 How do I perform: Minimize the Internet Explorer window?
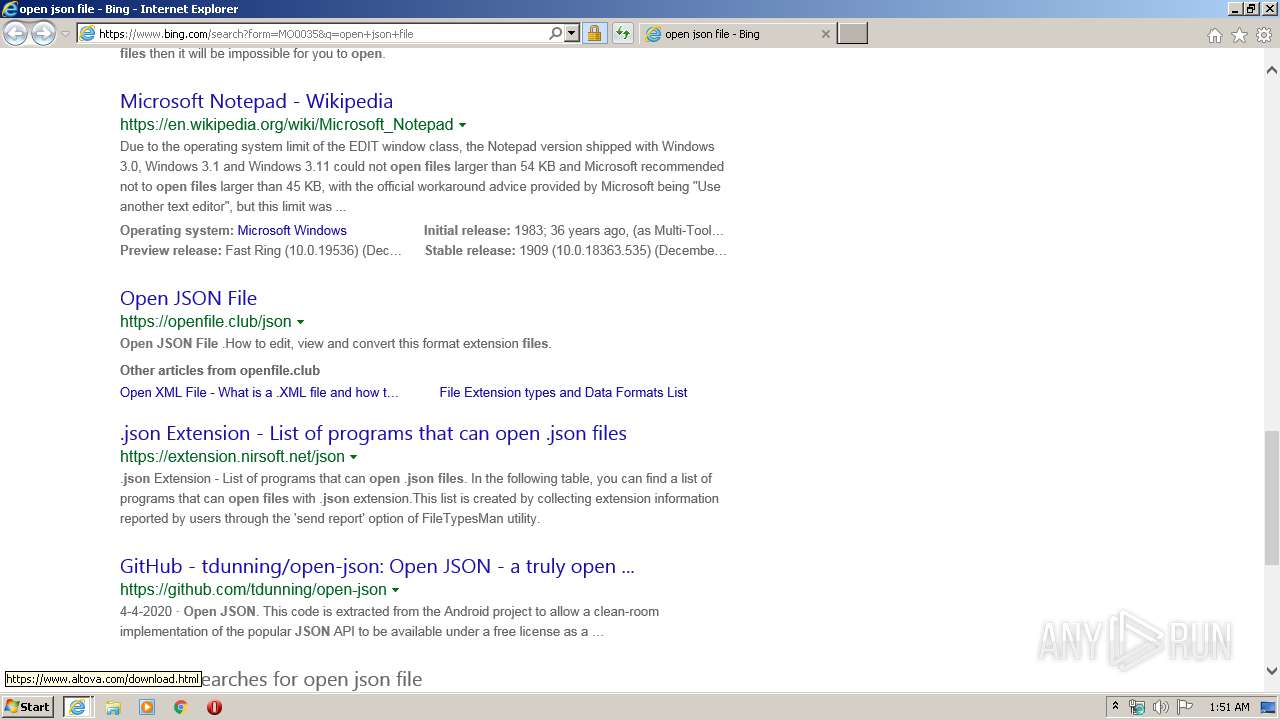[1235, 9]
